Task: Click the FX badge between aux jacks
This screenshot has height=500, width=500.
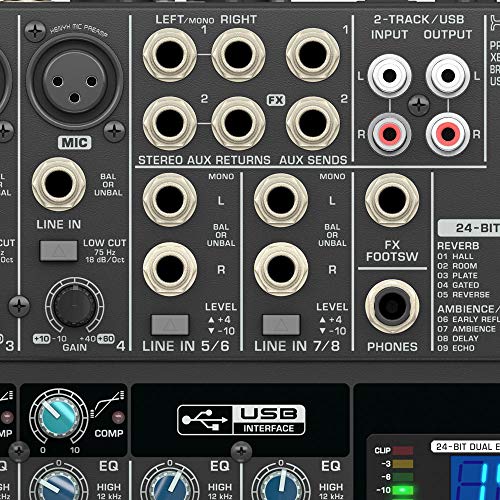Action: pyautogui.click(x=276, y=100)
